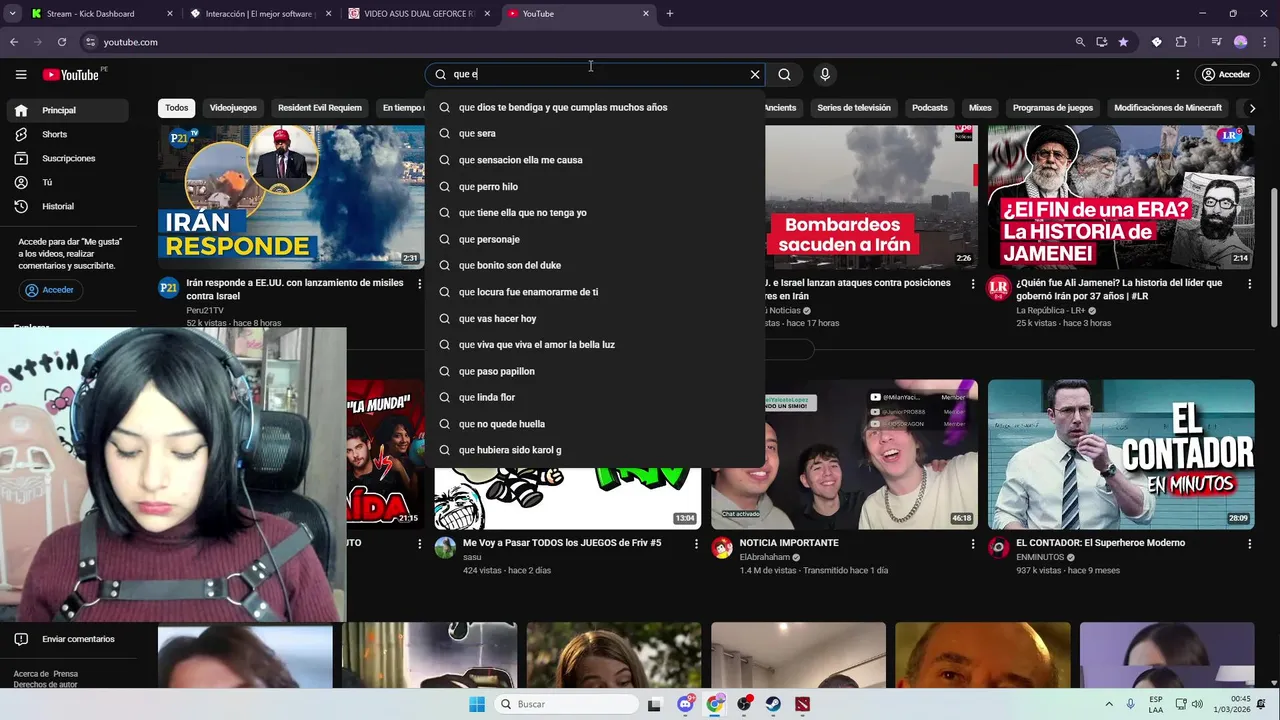Open the browser extensions puzzle icon
The height and width of the screenshot is (720, 1280).
1181,42
